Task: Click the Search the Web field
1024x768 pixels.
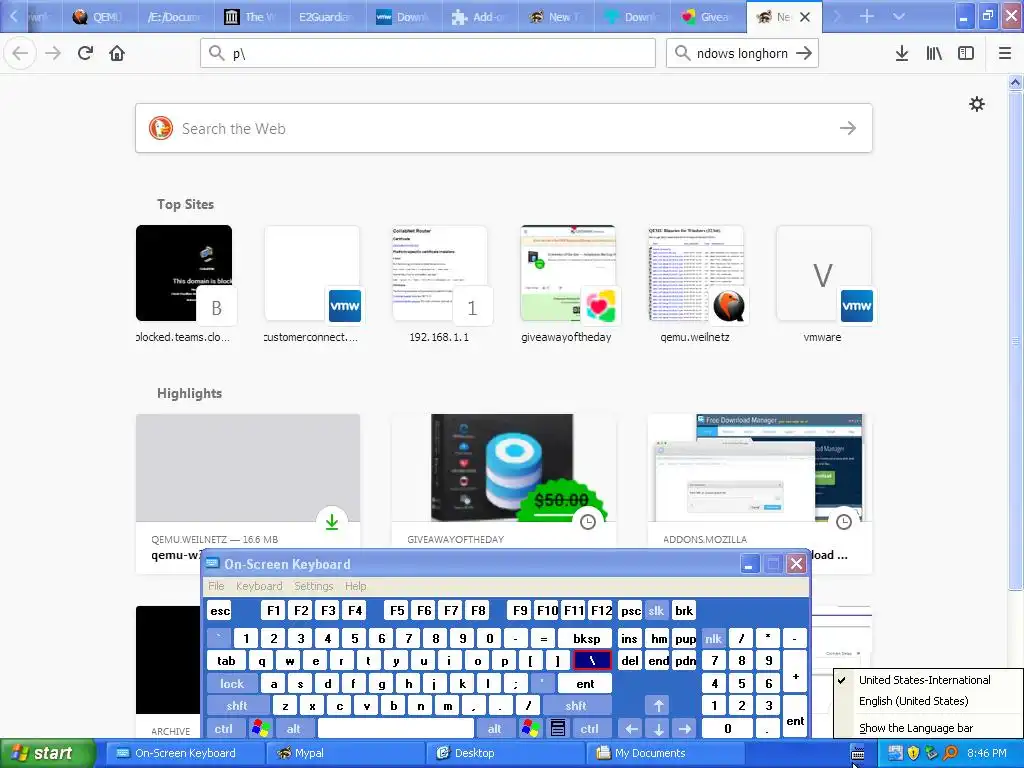Action: (504, 128)
